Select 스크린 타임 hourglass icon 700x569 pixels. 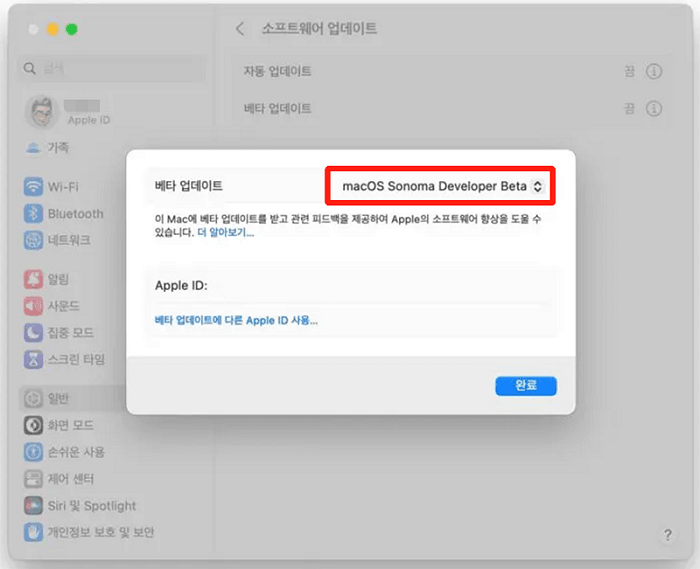click(33, 359)
